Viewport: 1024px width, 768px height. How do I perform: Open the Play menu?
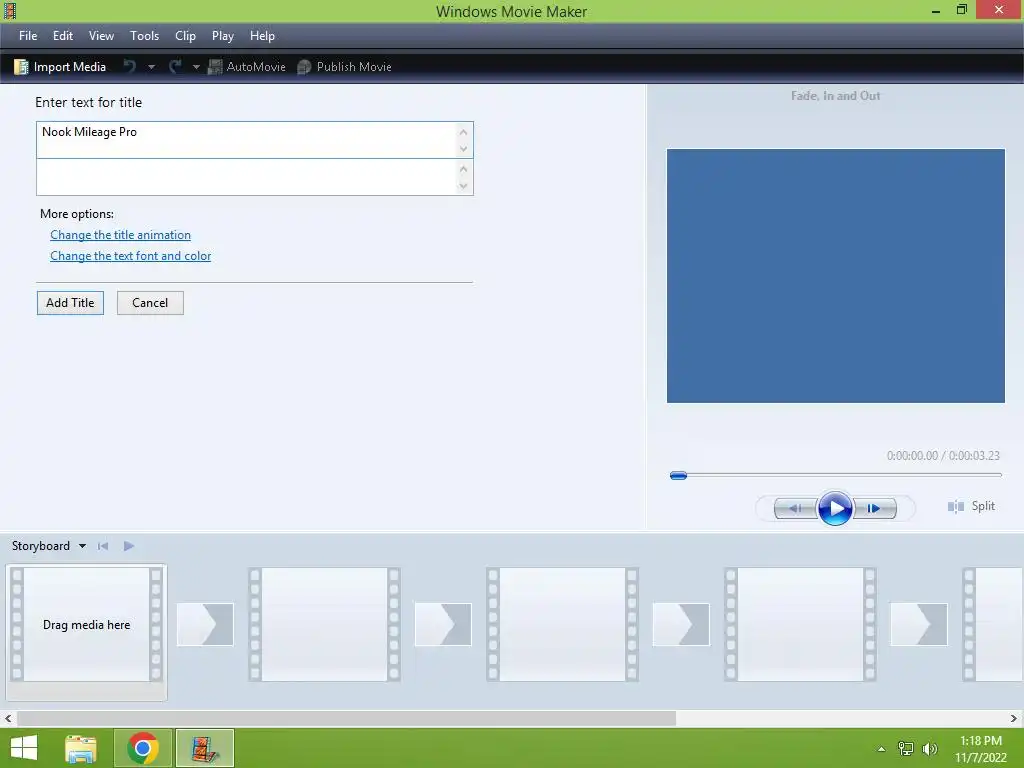(223, 36)
